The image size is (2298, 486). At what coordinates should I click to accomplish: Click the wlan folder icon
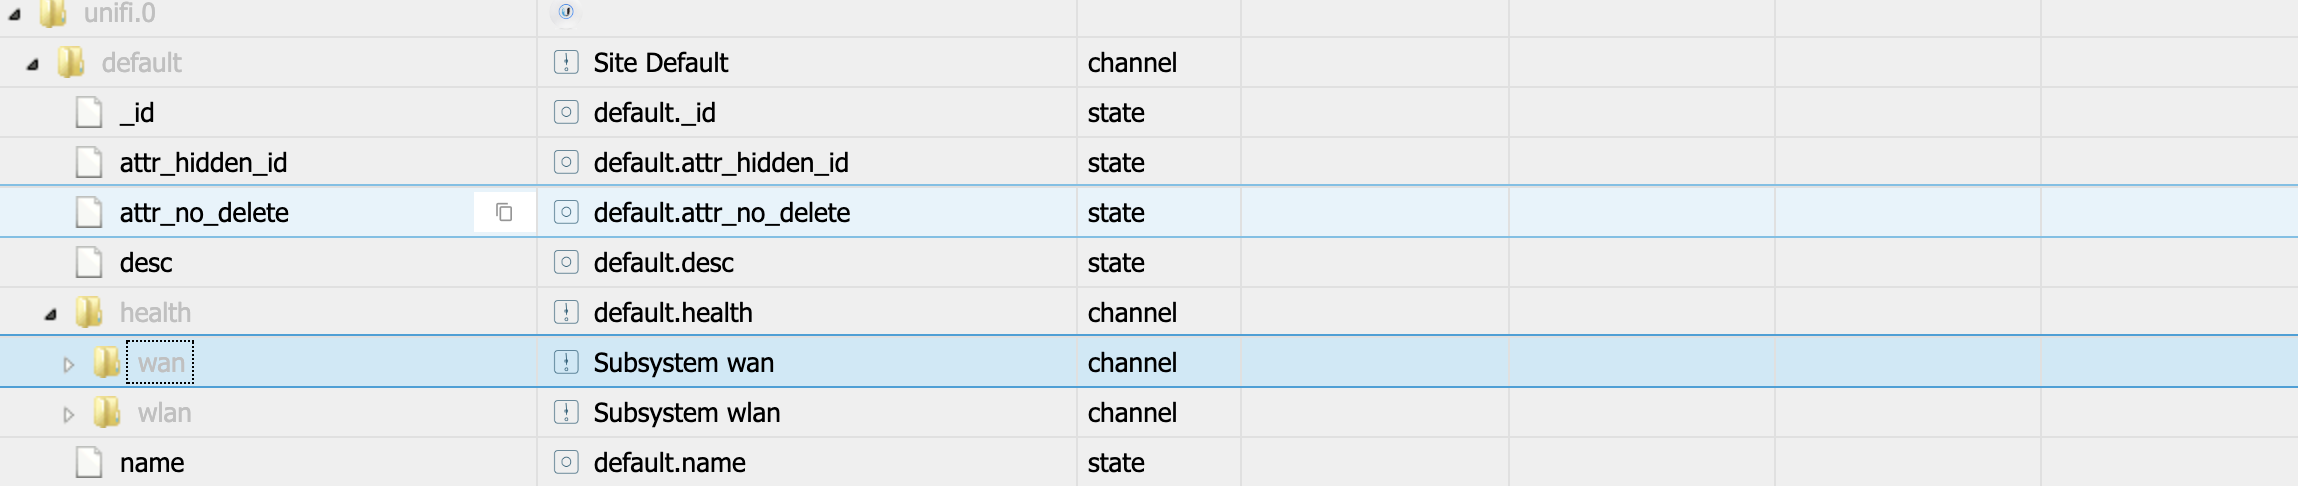pos(107,412)
